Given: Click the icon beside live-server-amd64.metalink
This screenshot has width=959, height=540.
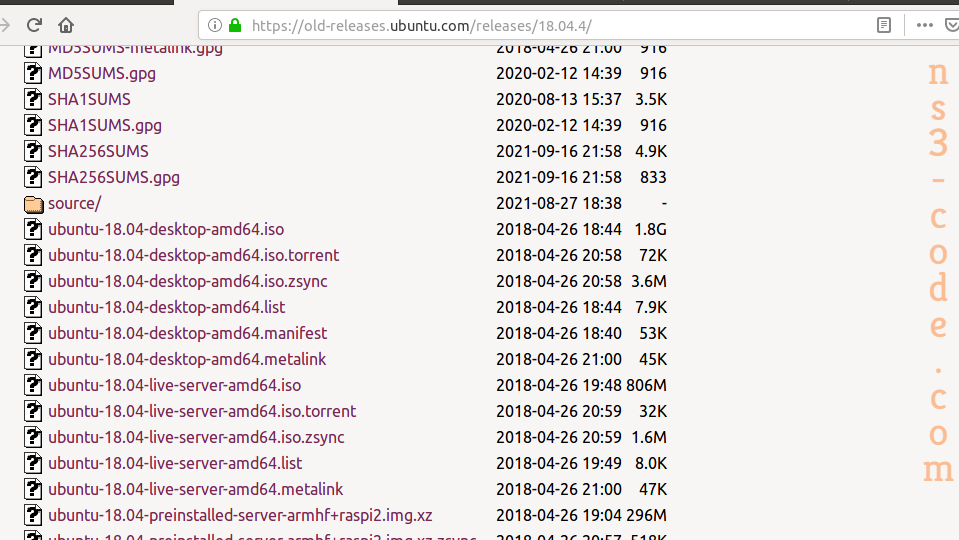Looking at the screenshot, I should pyautogui.click(x=33, y=489).
